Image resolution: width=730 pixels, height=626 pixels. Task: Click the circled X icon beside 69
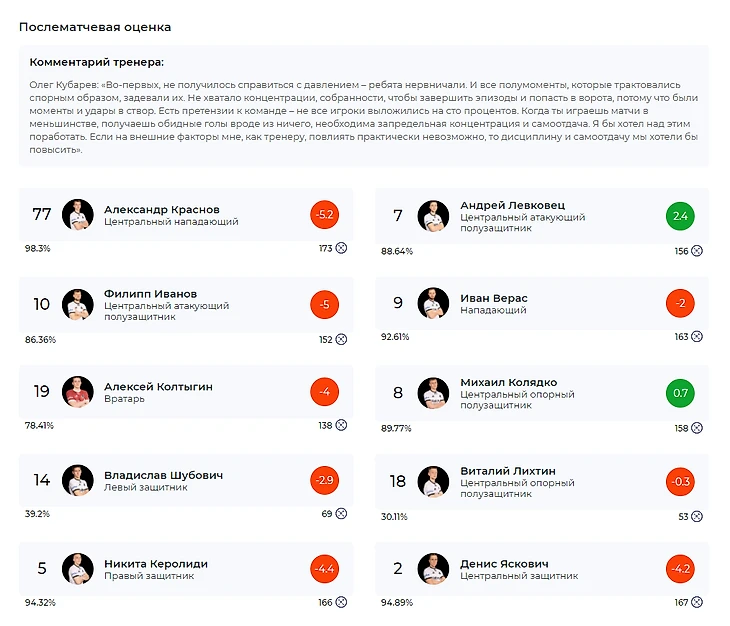(x=341, y=513)
